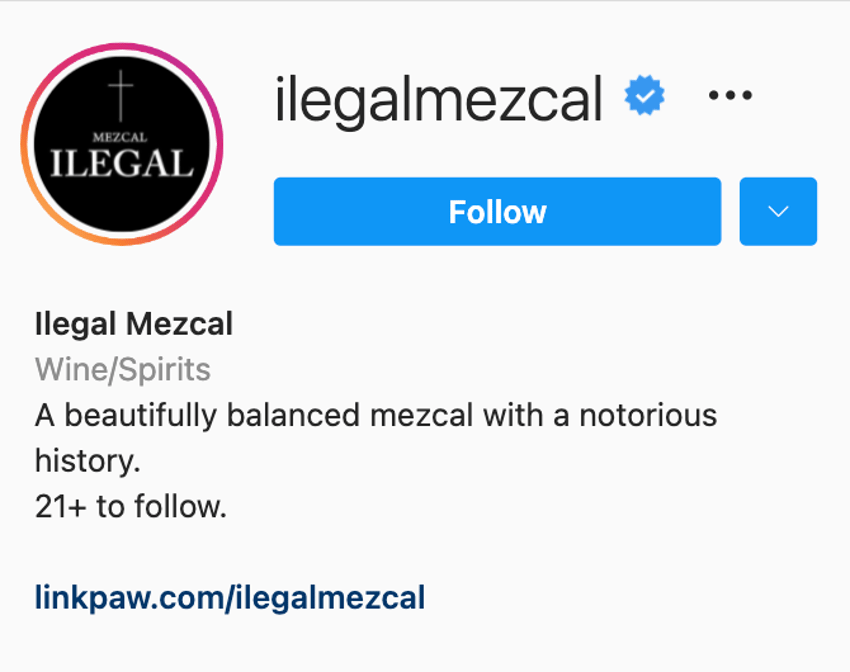
Task: Click the ilegalmezcal username heading
Action: coord(439,99)
